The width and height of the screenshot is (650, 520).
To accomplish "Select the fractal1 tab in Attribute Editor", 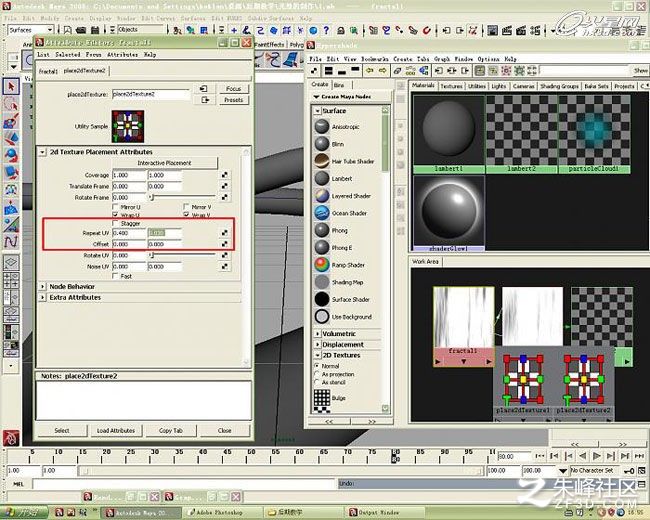I will (48, 71).
